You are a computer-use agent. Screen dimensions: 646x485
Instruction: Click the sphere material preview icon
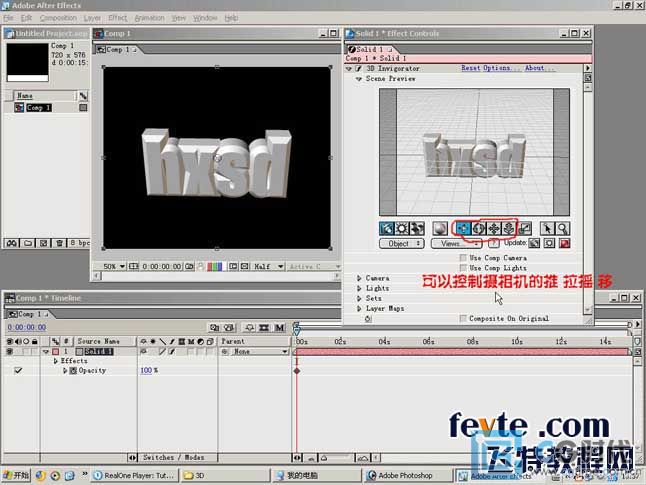440,228
